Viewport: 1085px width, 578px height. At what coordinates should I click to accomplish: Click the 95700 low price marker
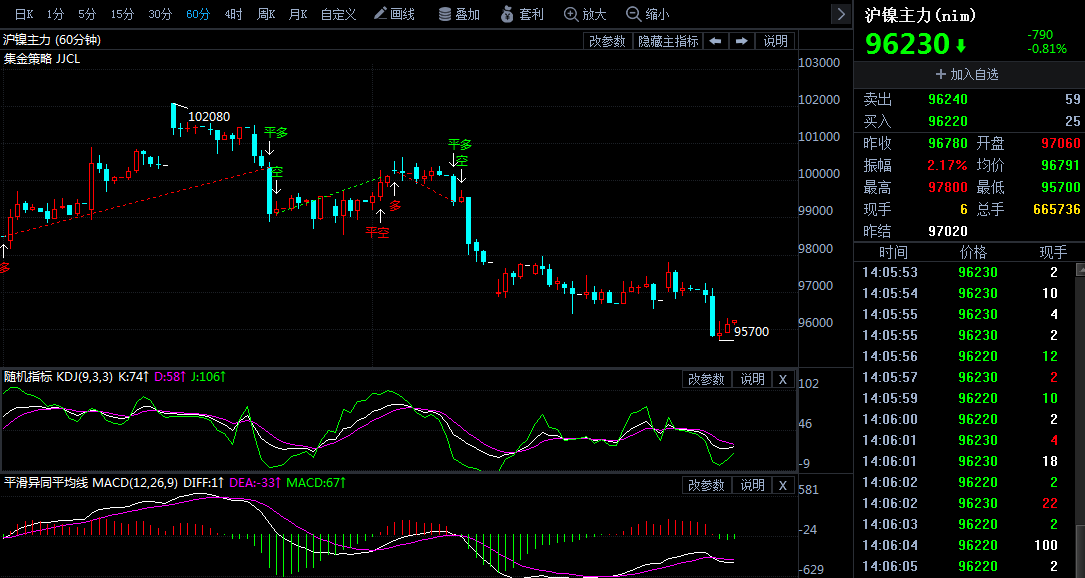click(751, 332)
